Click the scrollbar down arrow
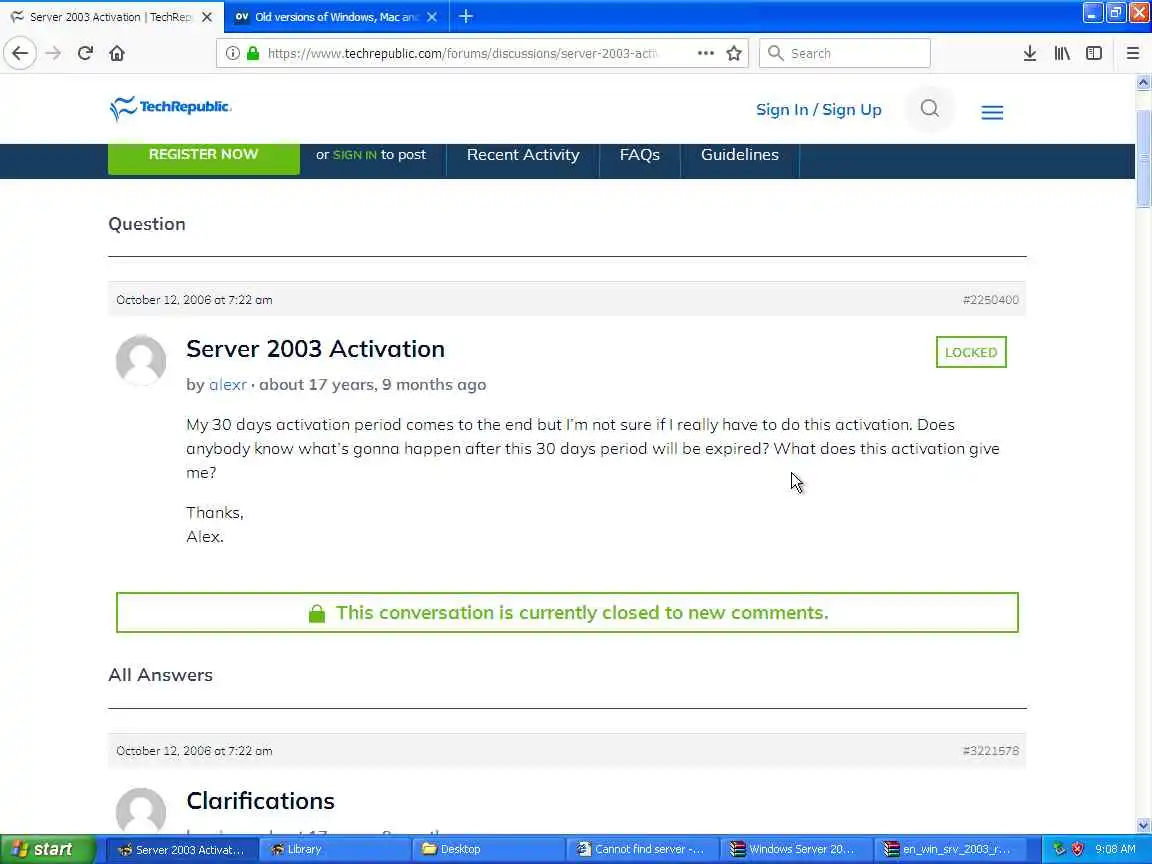This screenshot has height=864, width=1152. [x=1143, y=825]
